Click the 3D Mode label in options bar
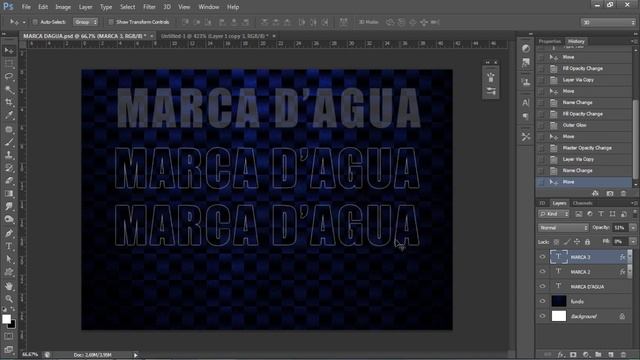The image size is (640, 360). point(369,22)
